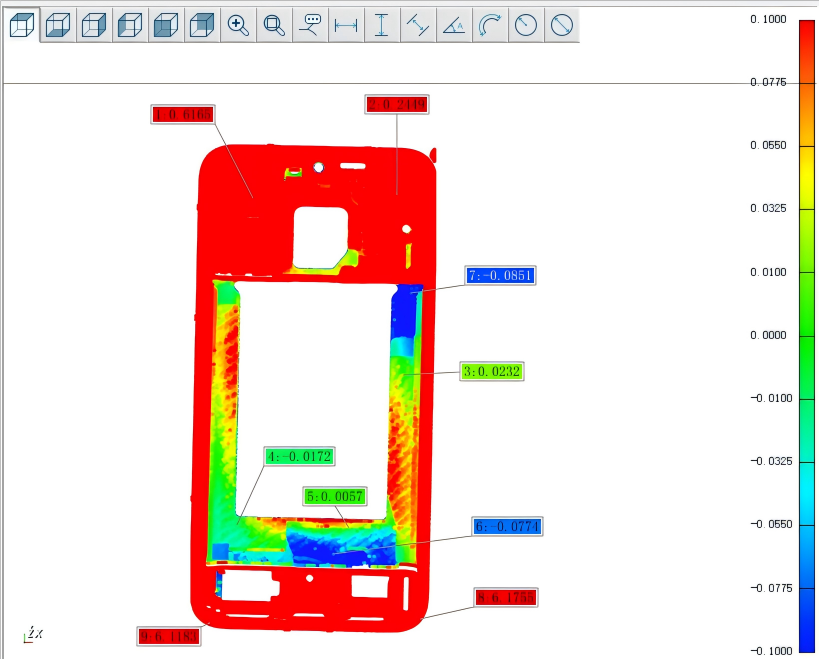Click the zoom-to-window magnifier tool
819x659 pixels.
273,25
